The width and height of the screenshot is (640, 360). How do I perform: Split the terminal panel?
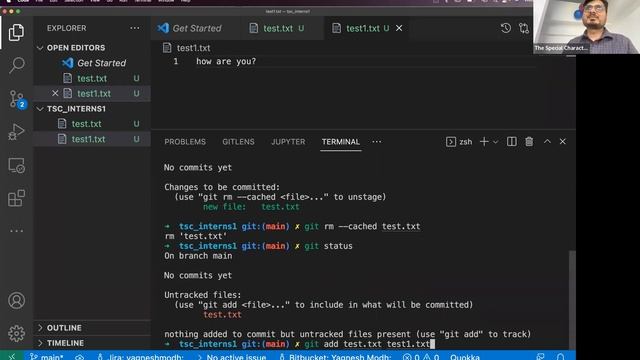(x=511, y=142)
